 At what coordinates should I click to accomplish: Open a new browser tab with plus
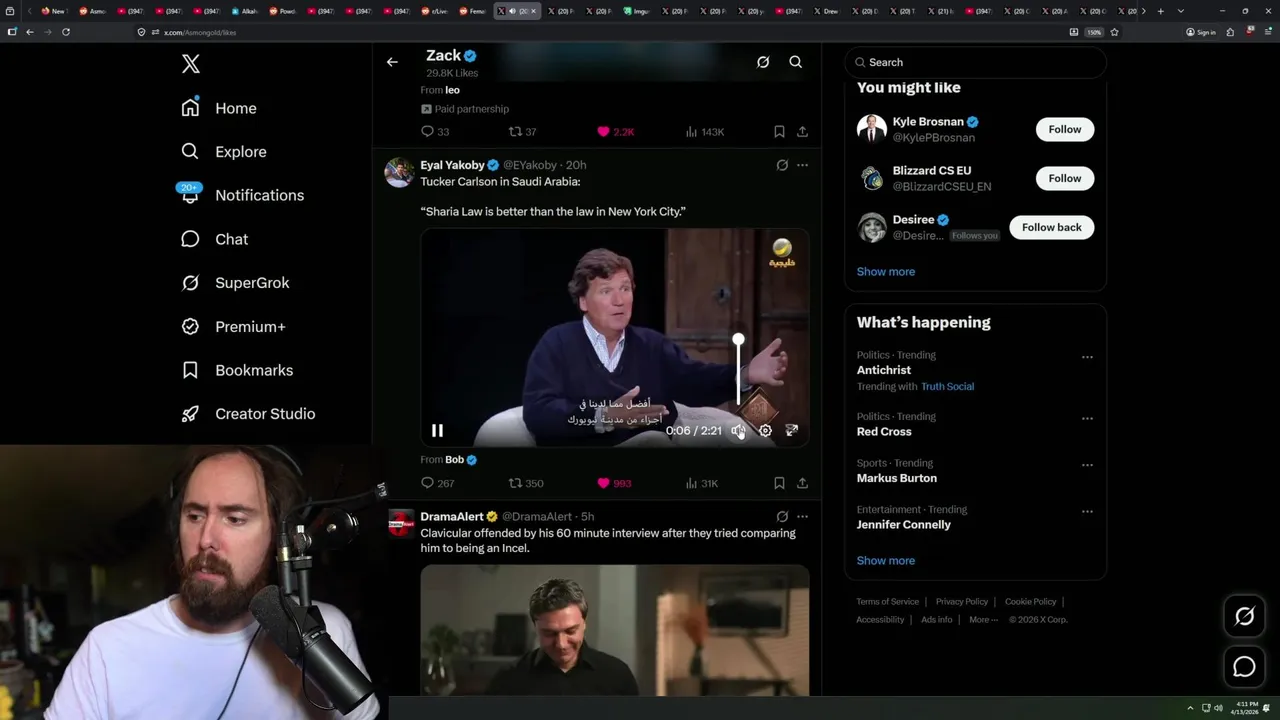click(1160, 11)
